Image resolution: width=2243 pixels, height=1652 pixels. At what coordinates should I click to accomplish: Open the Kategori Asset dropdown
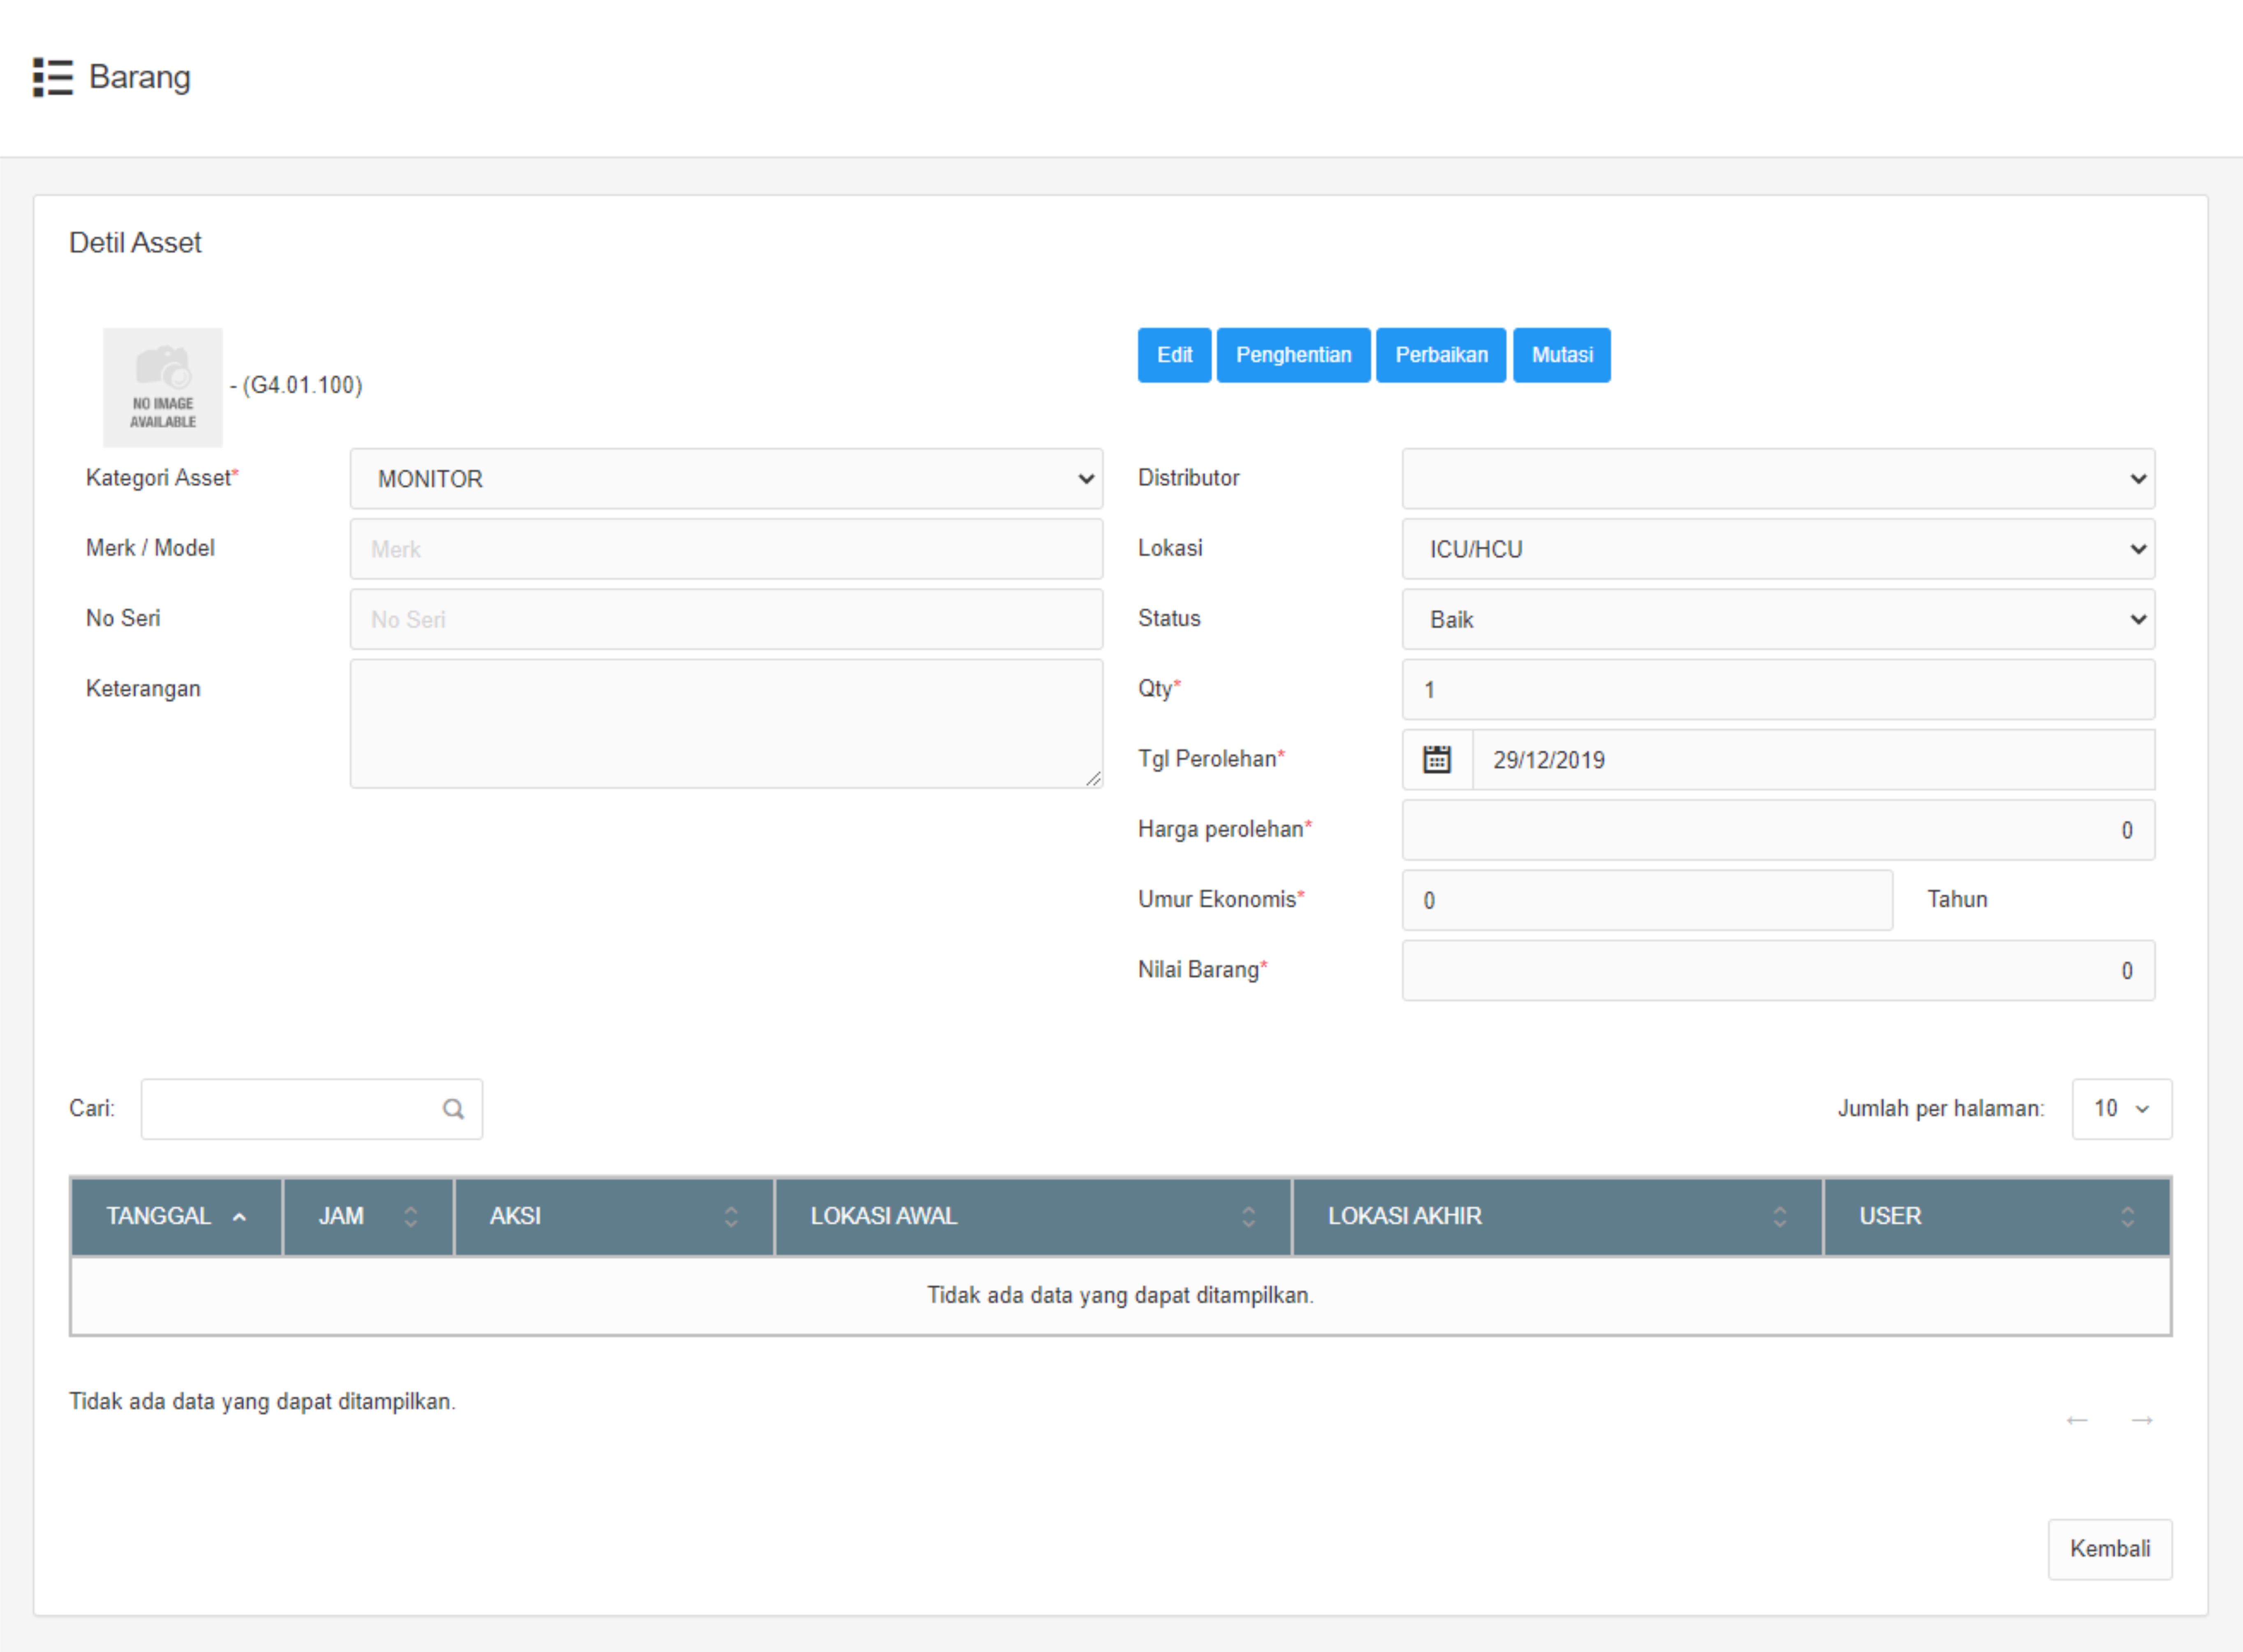click(726, 479)
